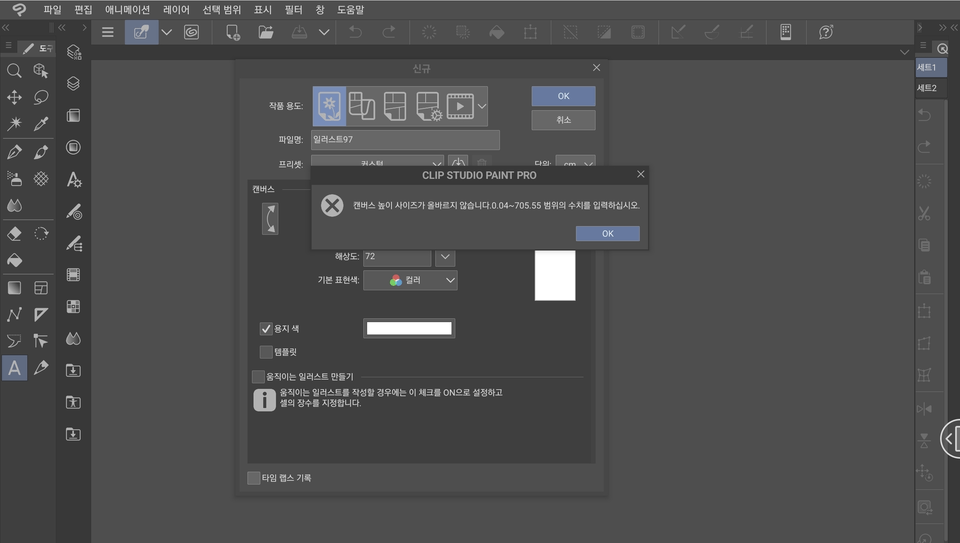This screenshot has width=960, height=543.
Task: Click the Open folder icon in toolbar
Action: (x=266, y=32)
